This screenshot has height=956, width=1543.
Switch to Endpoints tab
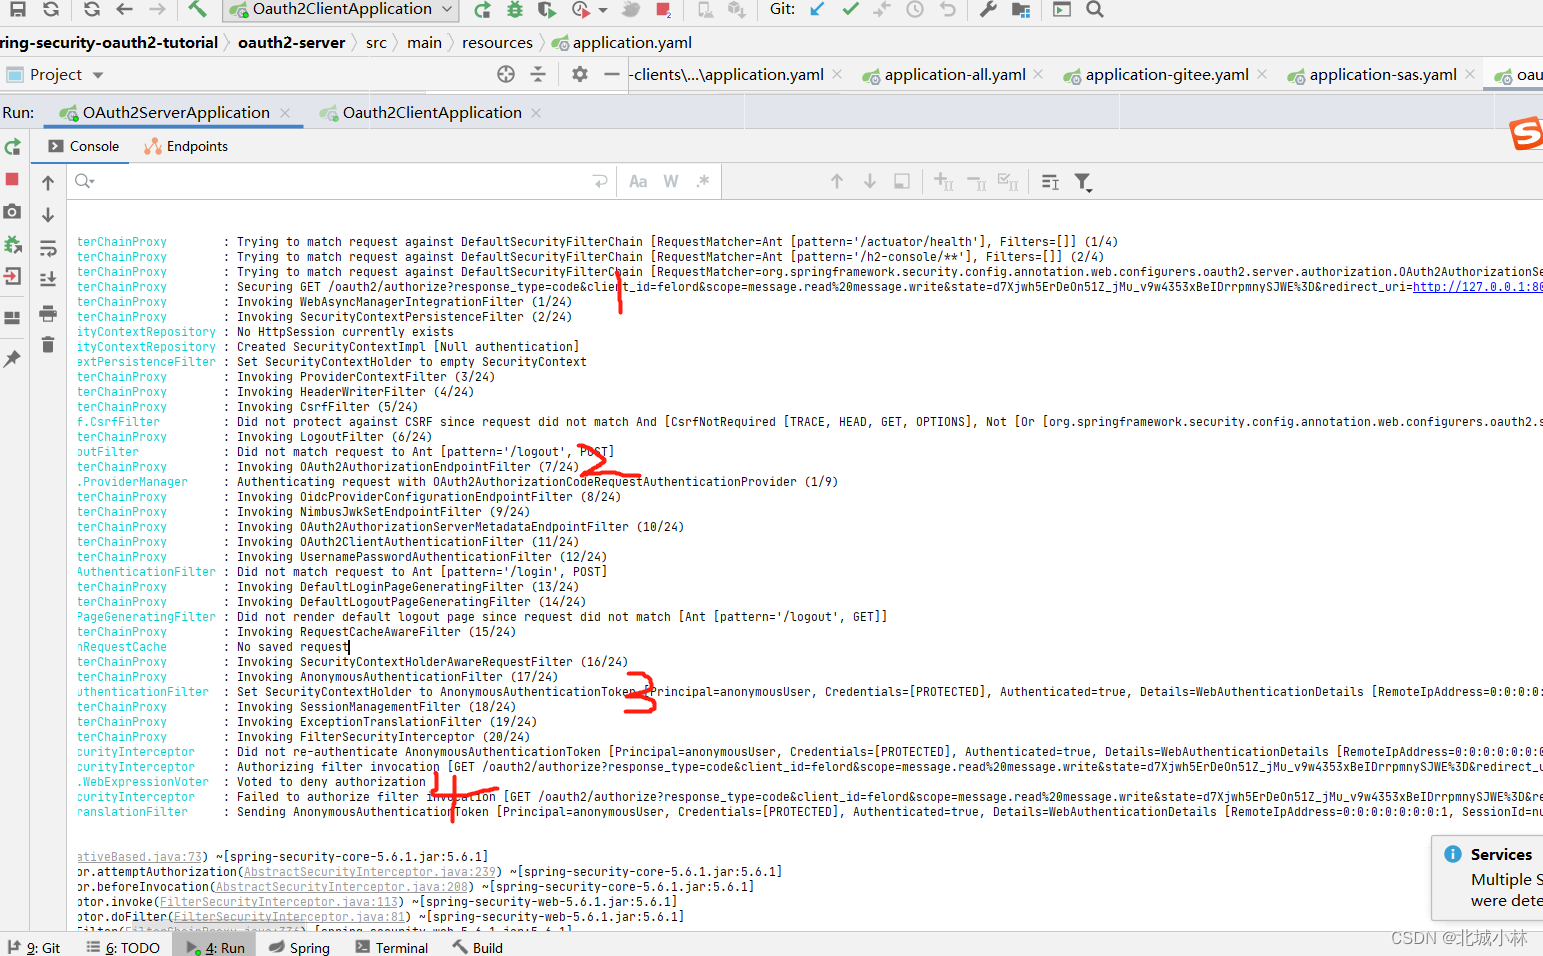[186, 146]
